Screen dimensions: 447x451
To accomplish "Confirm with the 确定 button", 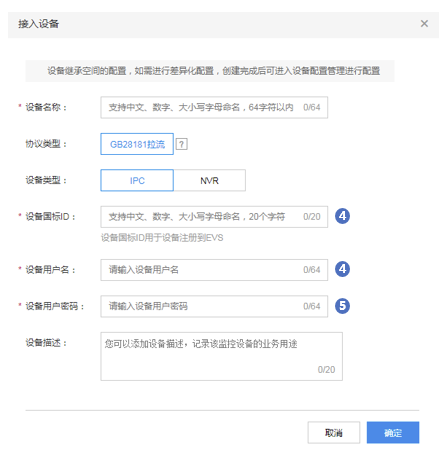I will click(393, 433).
